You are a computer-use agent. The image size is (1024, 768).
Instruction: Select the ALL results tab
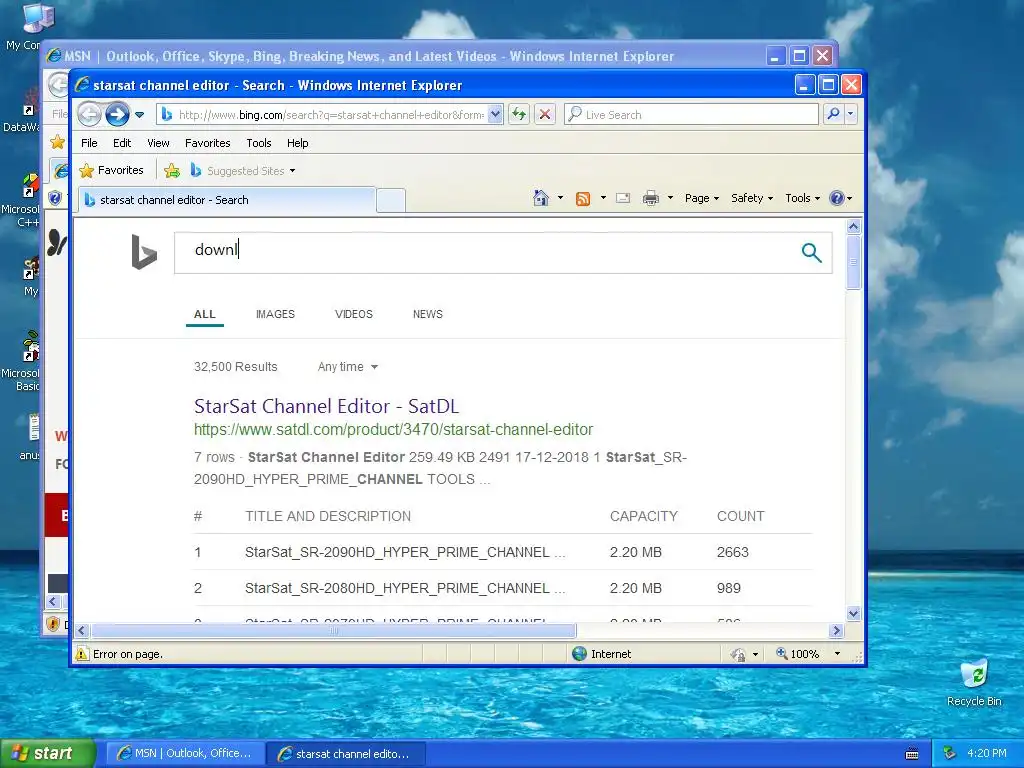pyautogui.click(x=204, y=314)
